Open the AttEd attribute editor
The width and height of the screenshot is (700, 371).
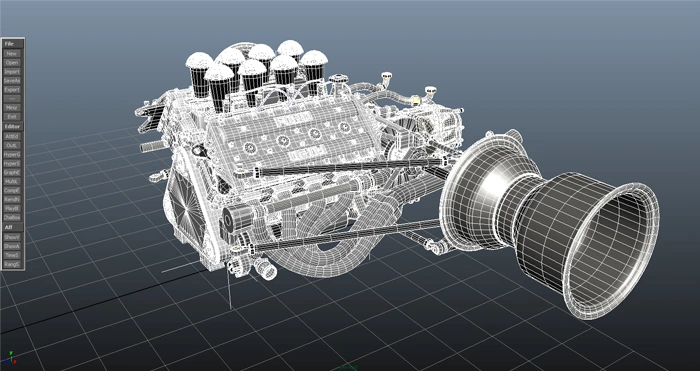pyautogui.click(x=12, y=137)
